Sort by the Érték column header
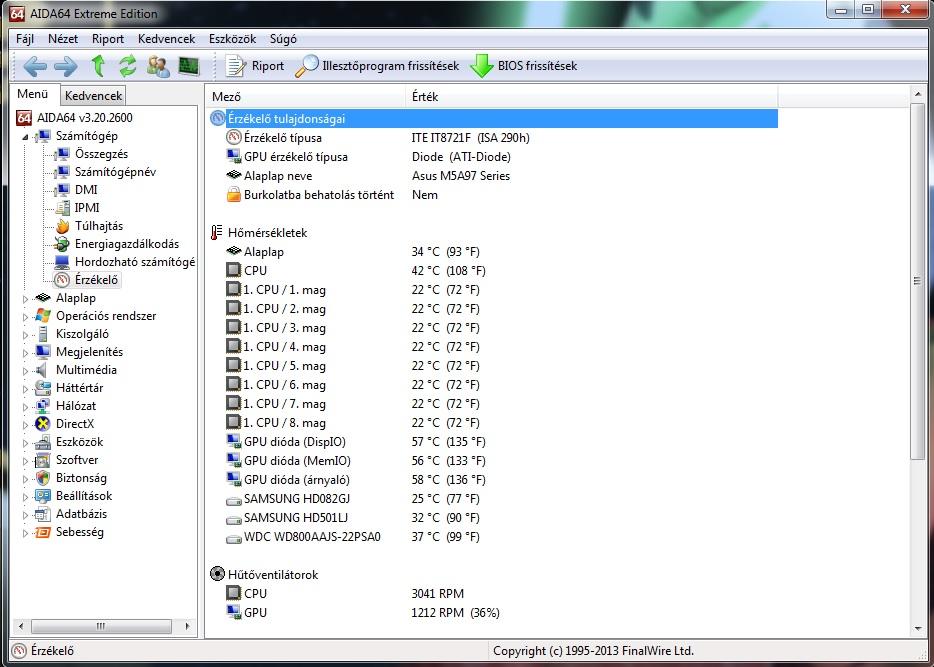The width and height of the screenshot is (934, 667). (x=592, y=96)
